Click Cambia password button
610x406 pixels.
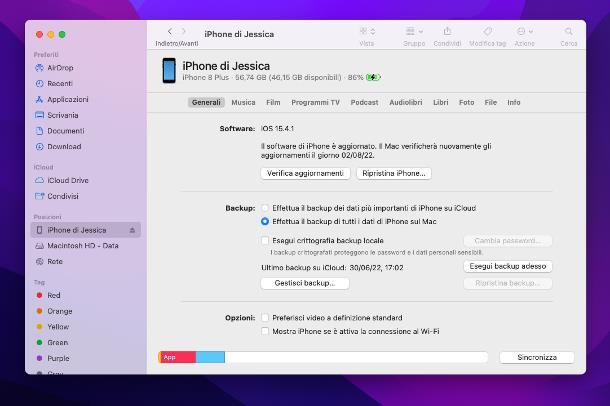(508, 241)
